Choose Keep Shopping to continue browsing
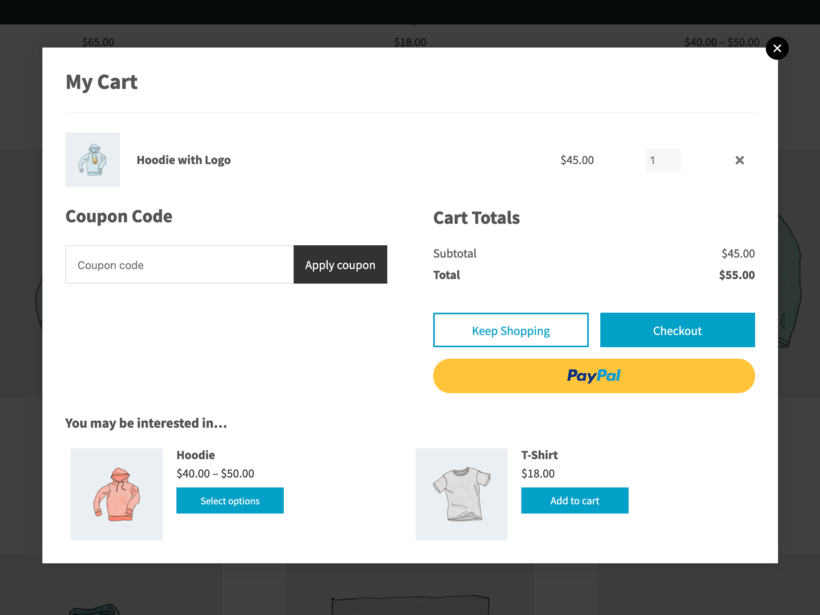The height and width of the screenshot is (615, 820). (510, 330)
